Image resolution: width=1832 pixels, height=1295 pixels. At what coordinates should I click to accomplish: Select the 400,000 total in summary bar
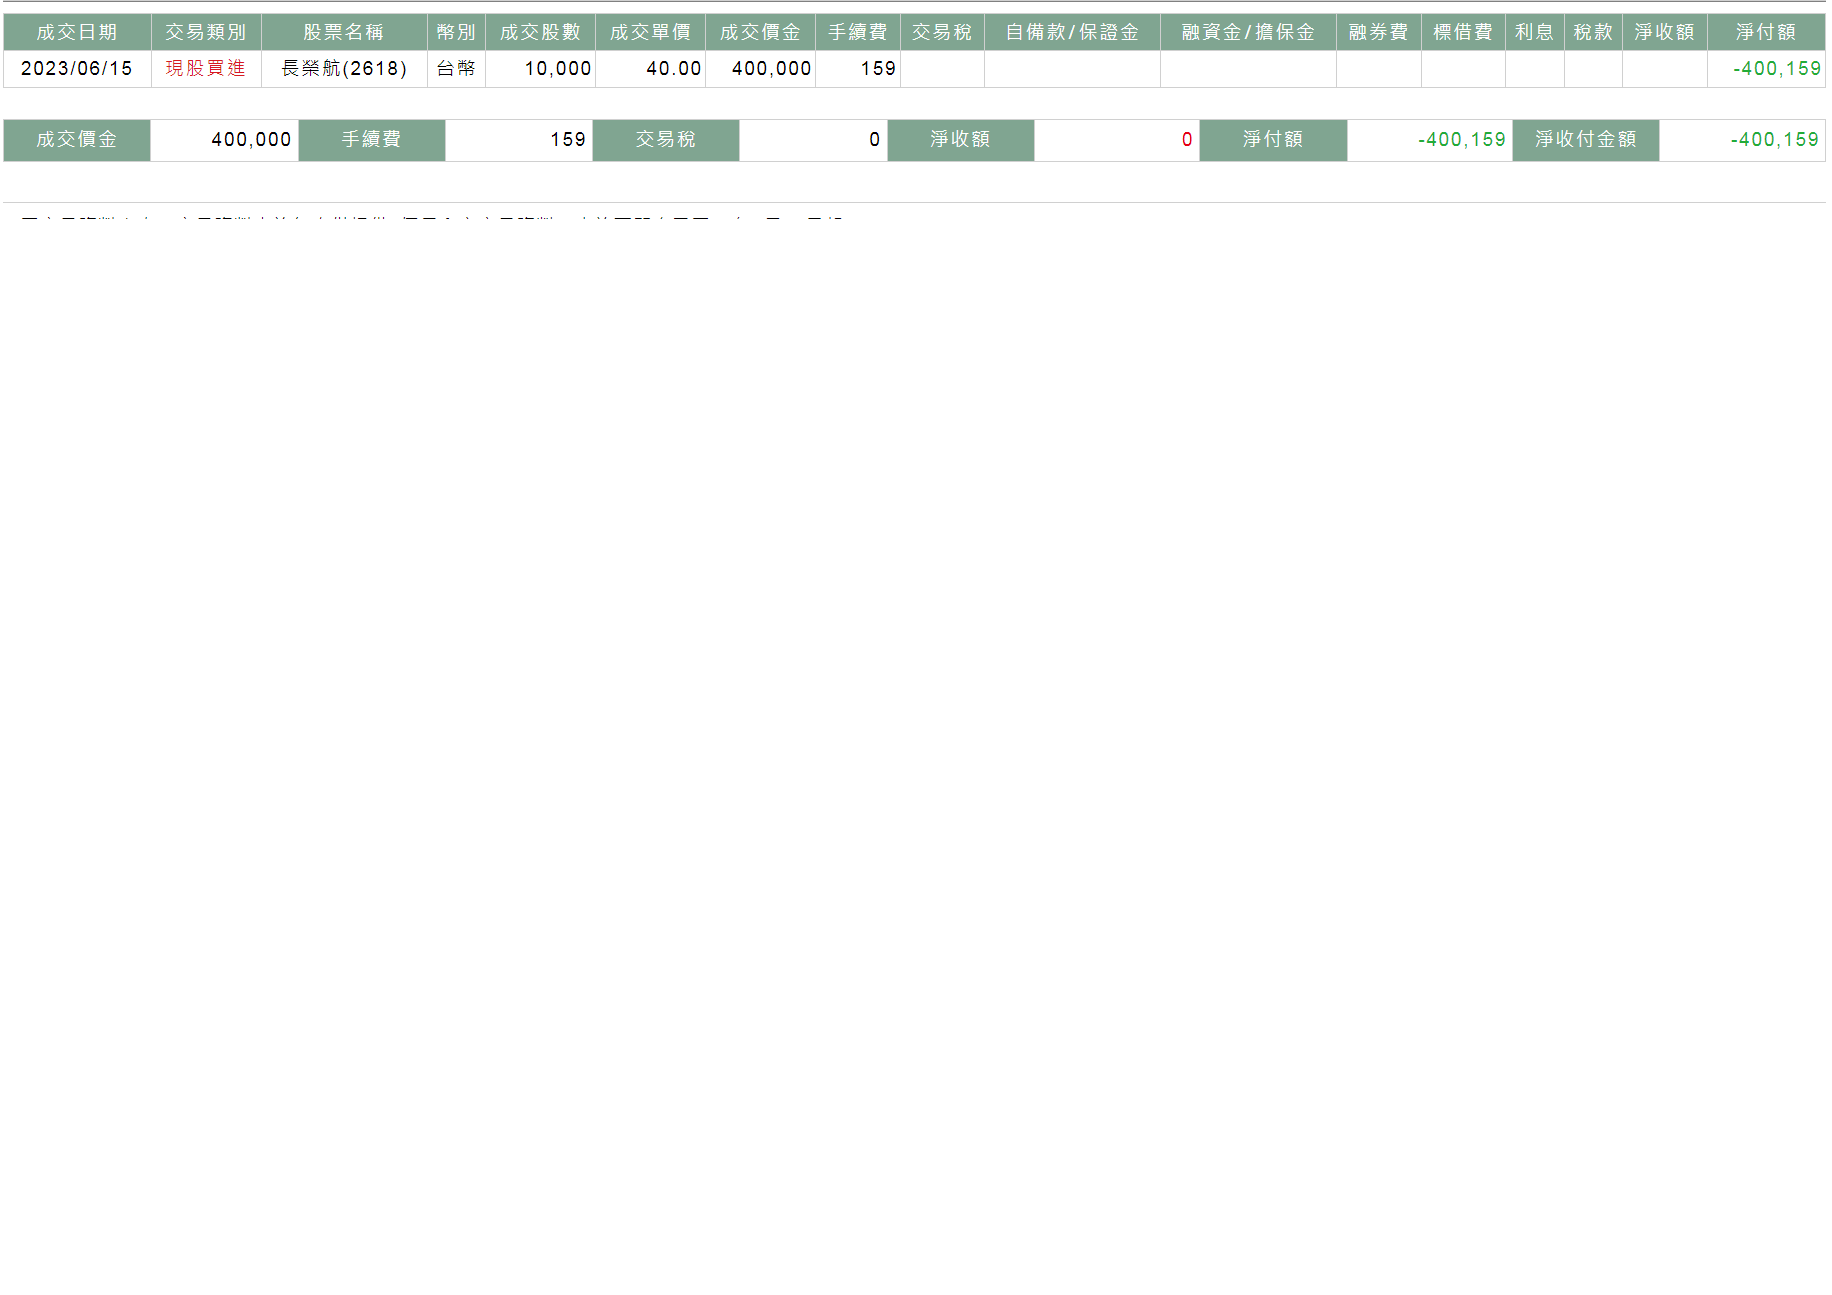click(x=251, y=140)
